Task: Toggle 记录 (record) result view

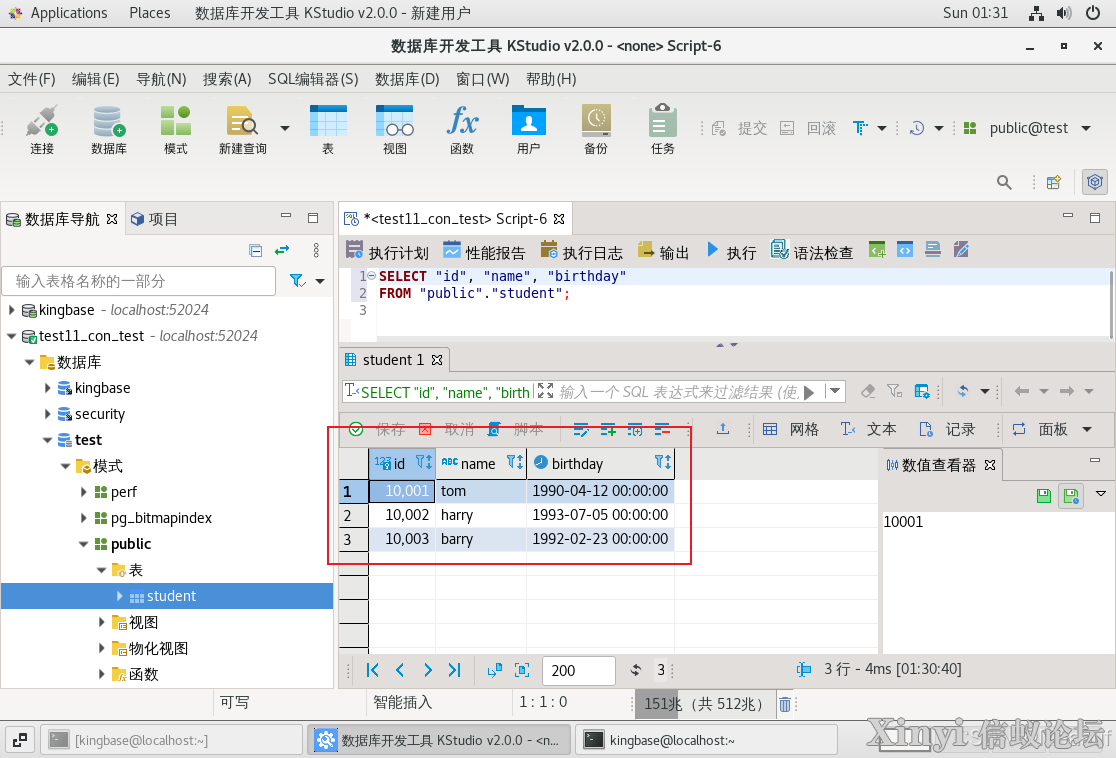Action: coord(947,429)
